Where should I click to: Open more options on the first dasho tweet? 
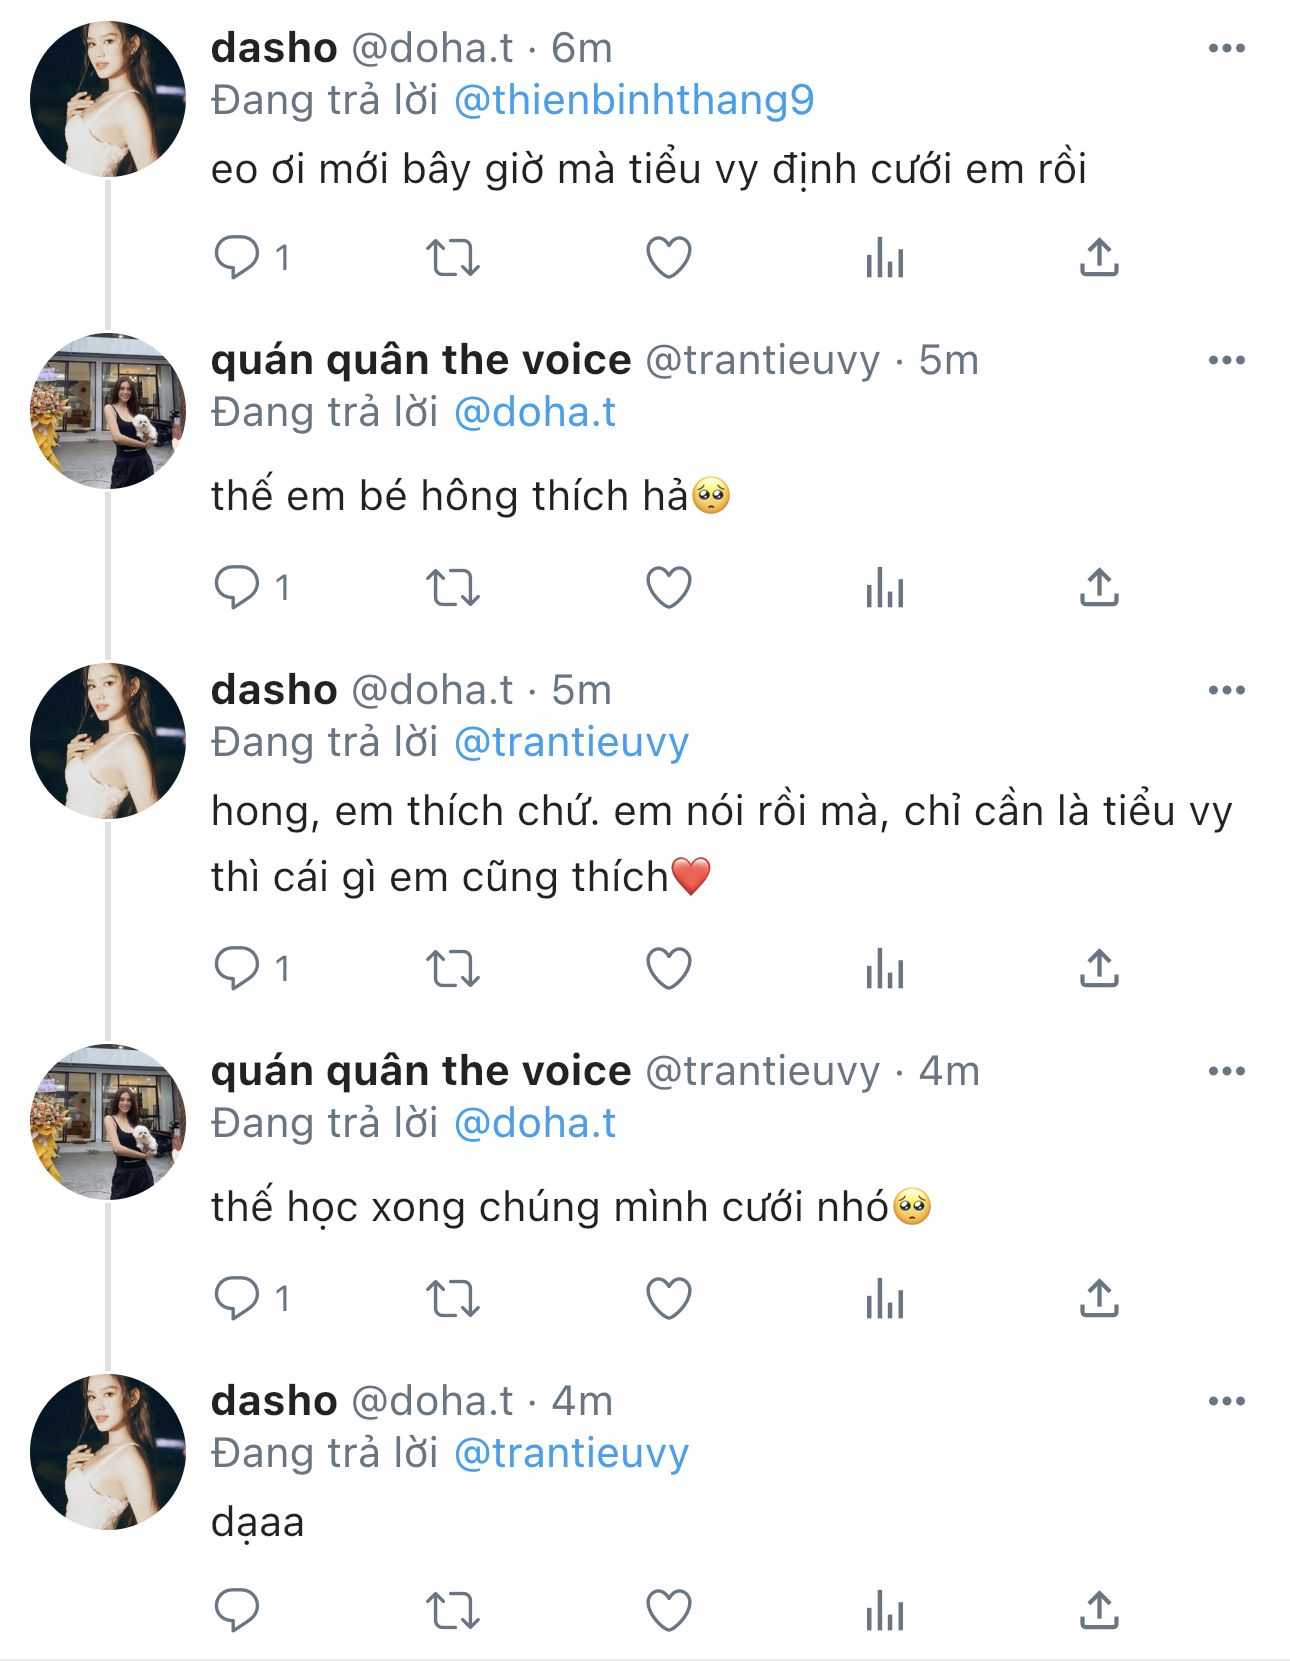click(x=1226, y=48)
